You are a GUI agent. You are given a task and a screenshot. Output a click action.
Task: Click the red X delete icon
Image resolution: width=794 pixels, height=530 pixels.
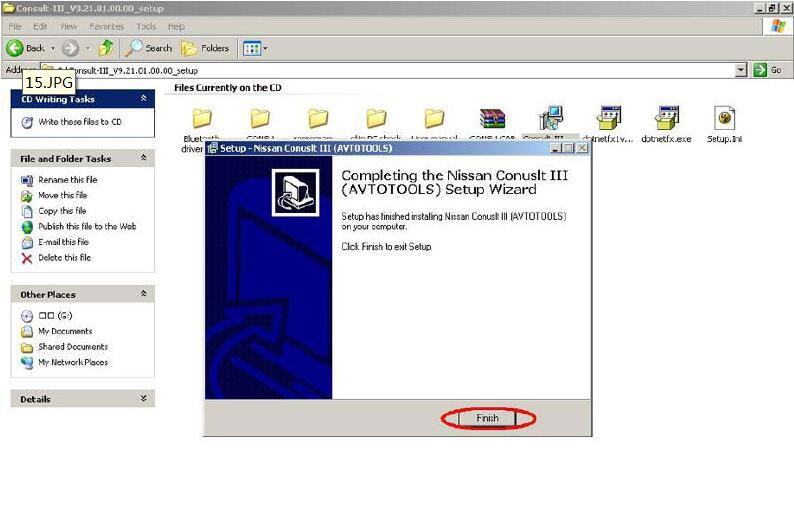(27, 258)
